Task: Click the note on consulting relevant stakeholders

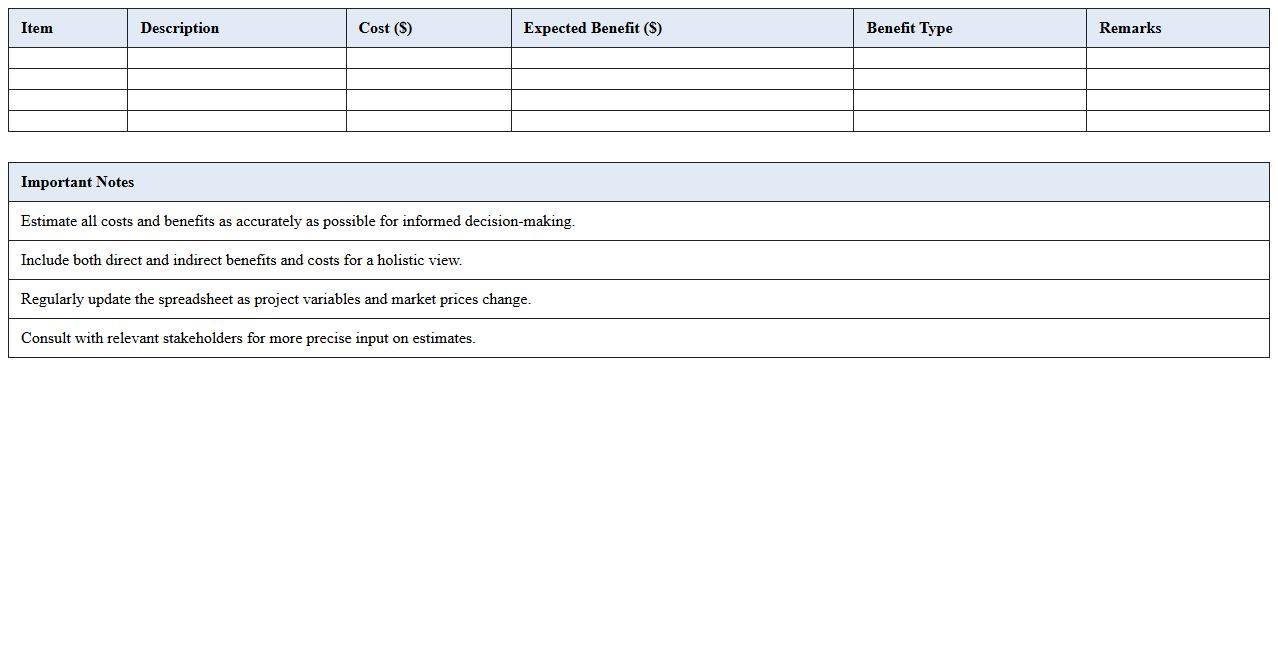Action: pos(248,338)
